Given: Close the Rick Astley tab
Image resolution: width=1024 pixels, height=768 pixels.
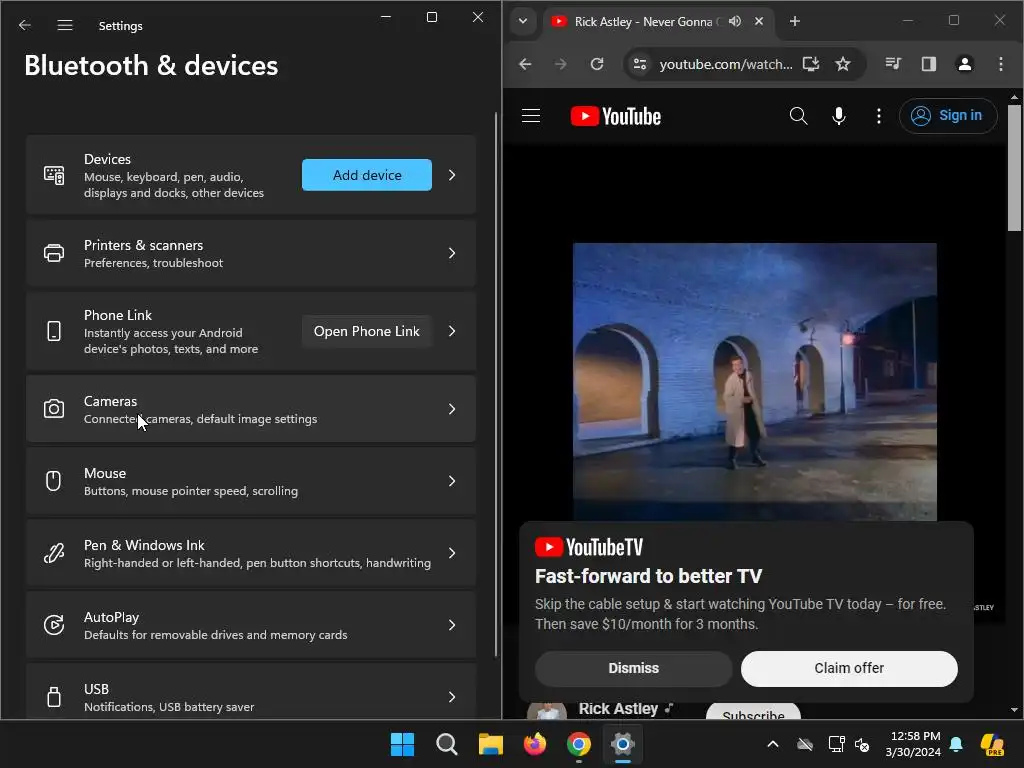Looking at the screenshot, I should [x=759, y=22].
